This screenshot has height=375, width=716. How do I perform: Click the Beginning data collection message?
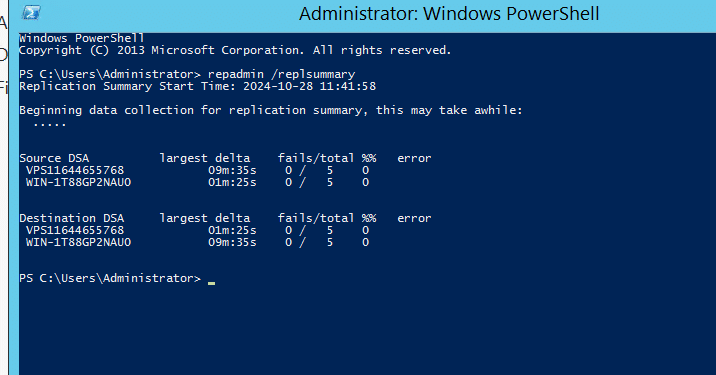[271, 111]
